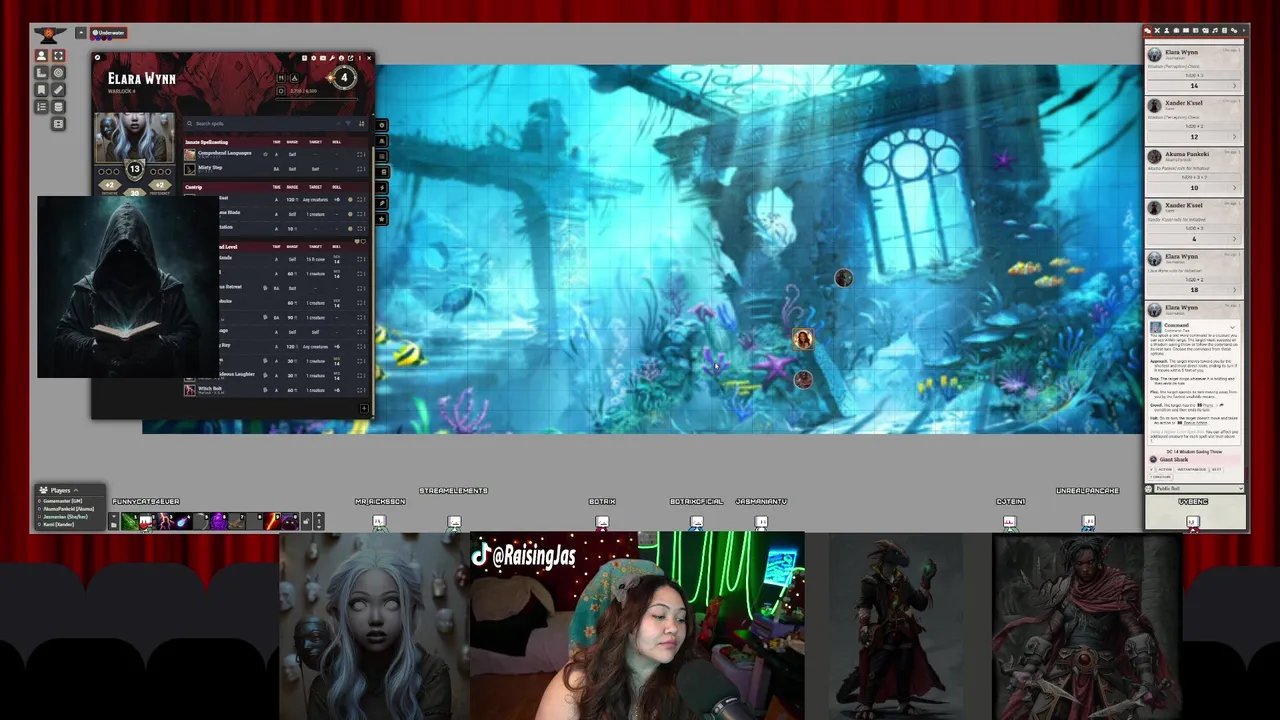Toggle prepared dot on 10 ft cantrip row

pyautogui.click(x=350, y=229)
